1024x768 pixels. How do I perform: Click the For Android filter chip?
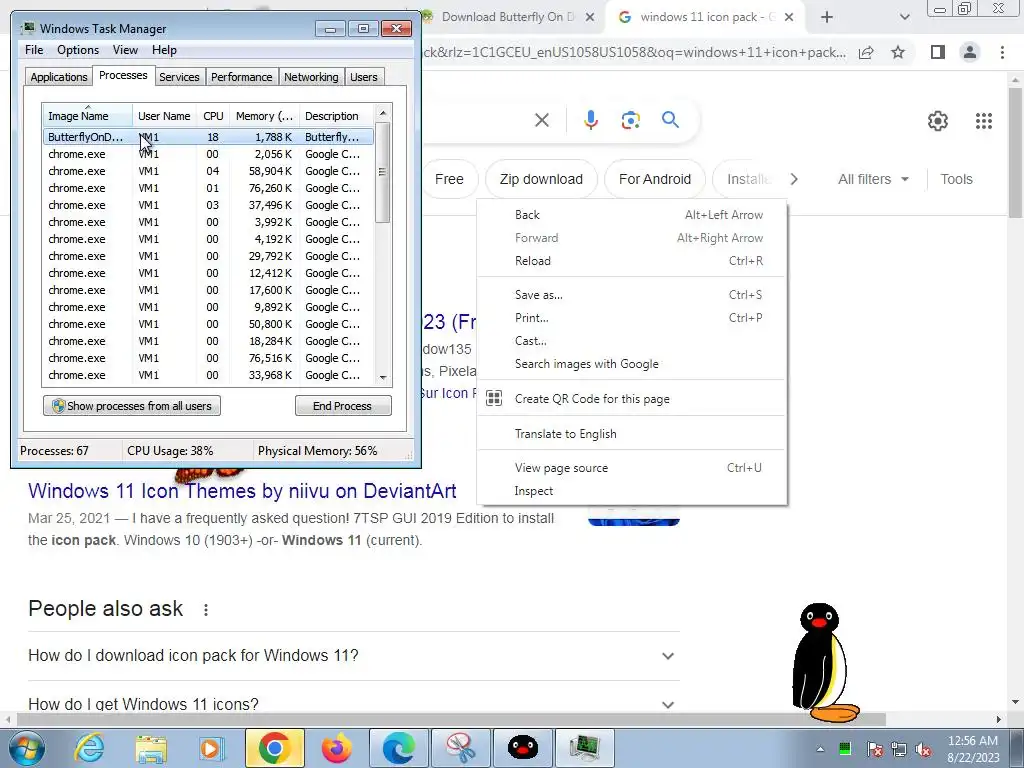[654, 179]
